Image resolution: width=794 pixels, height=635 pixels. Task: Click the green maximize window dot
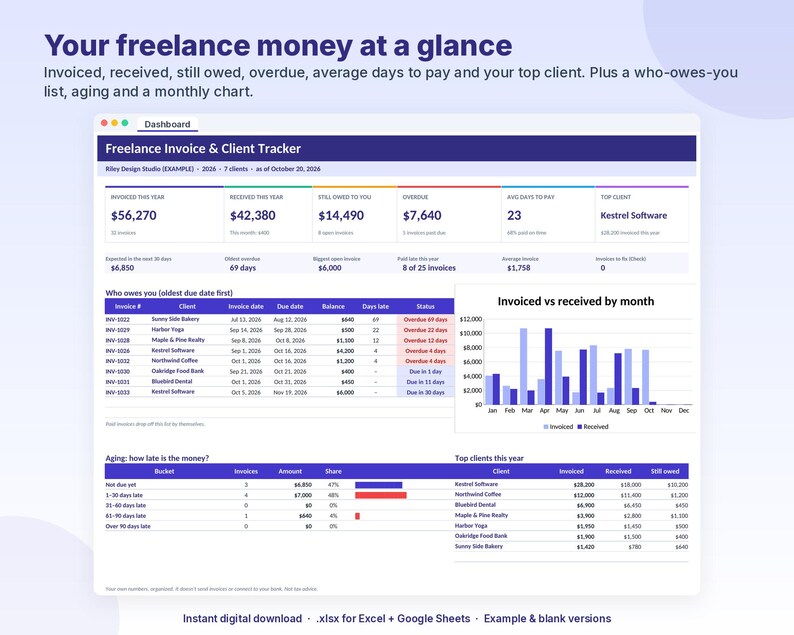pos(125,123)
